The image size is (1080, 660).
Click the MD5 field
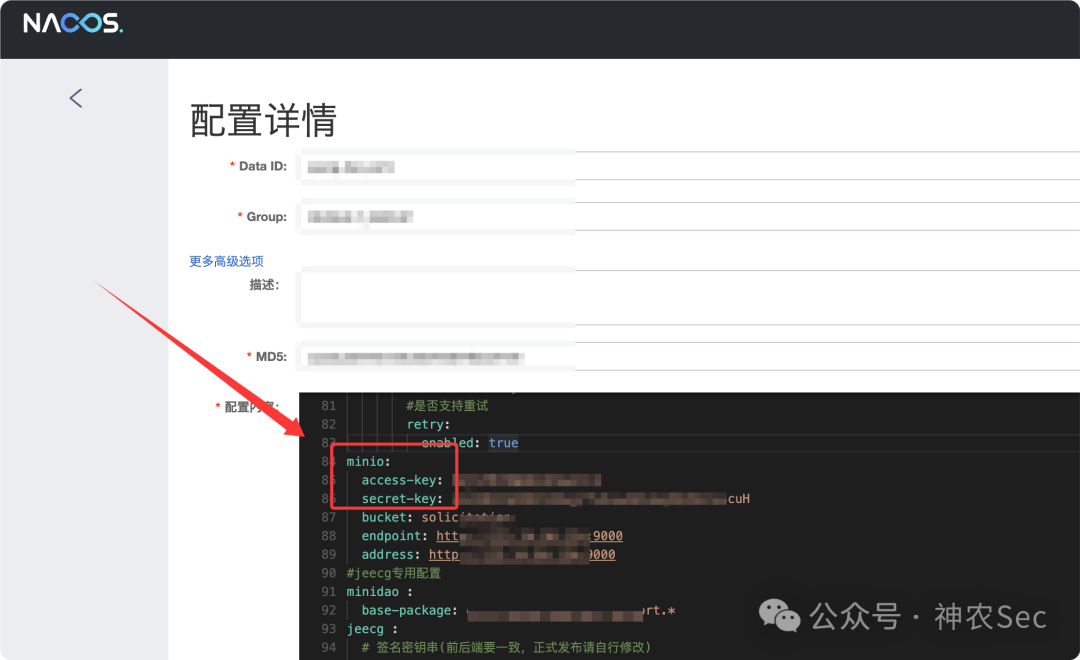(x=689, y=357)
